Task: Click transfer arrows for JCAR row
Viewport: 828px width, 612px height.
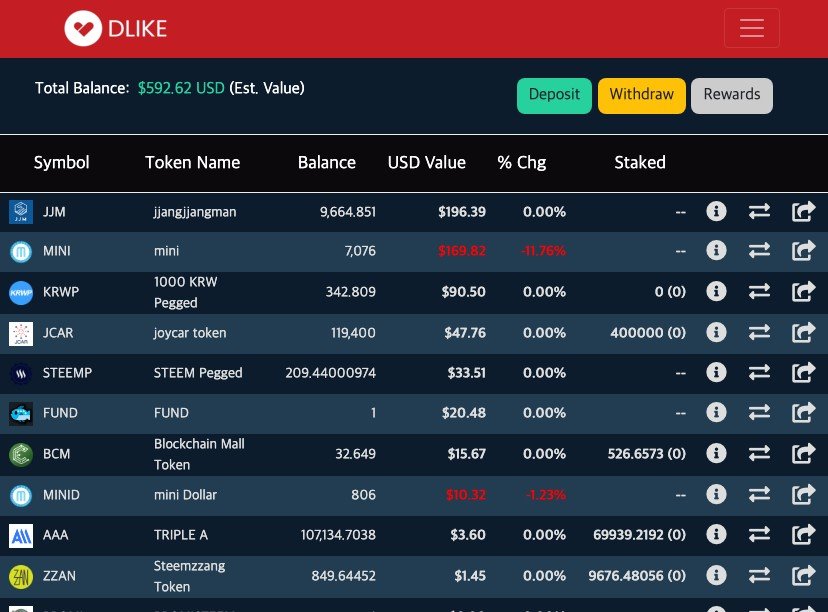Action: pos(759,333)
